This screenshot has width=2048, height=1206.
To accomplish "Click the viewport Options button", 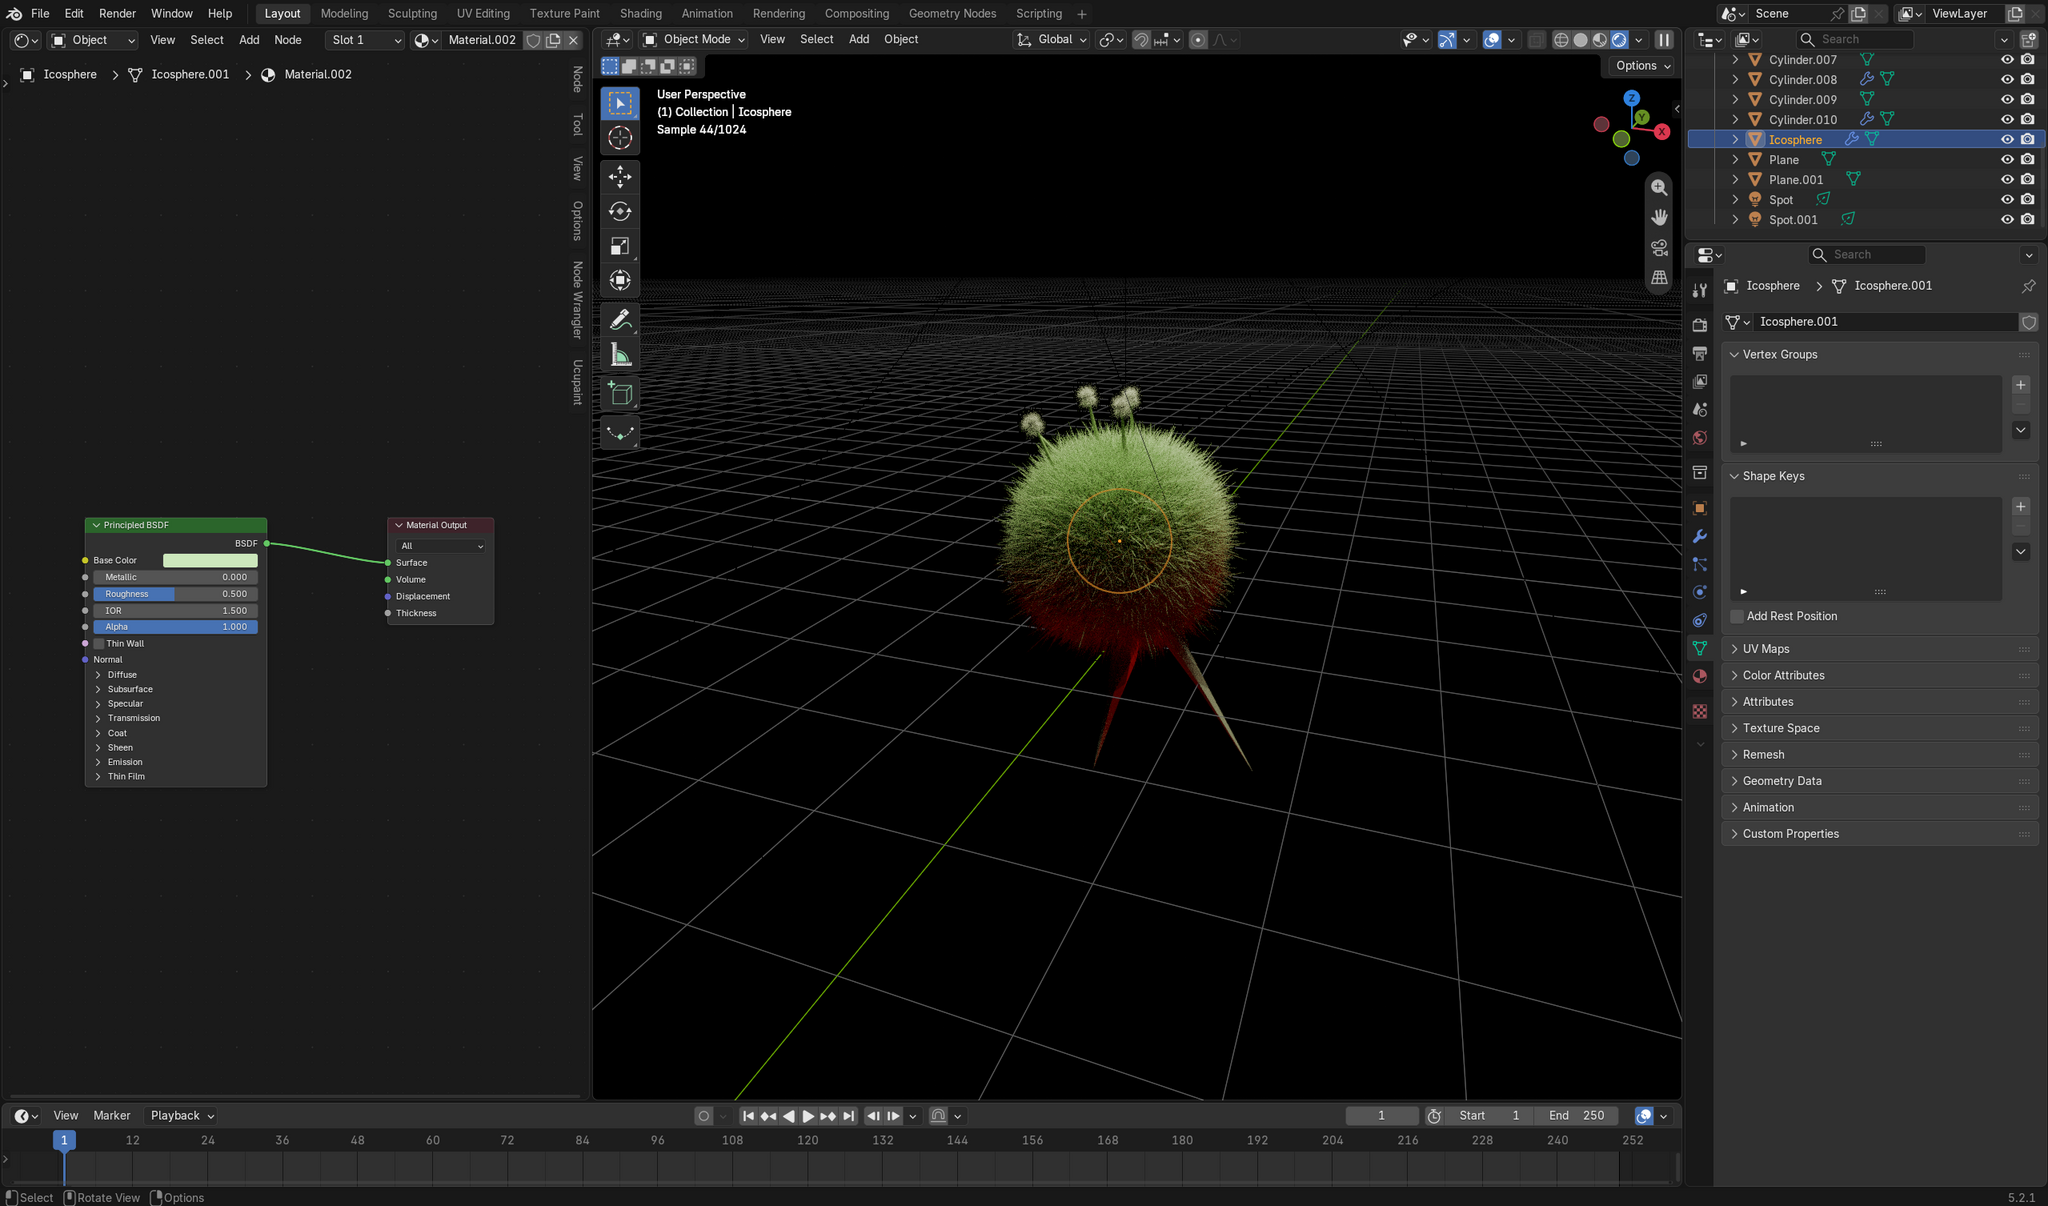I will point(1642,66).
